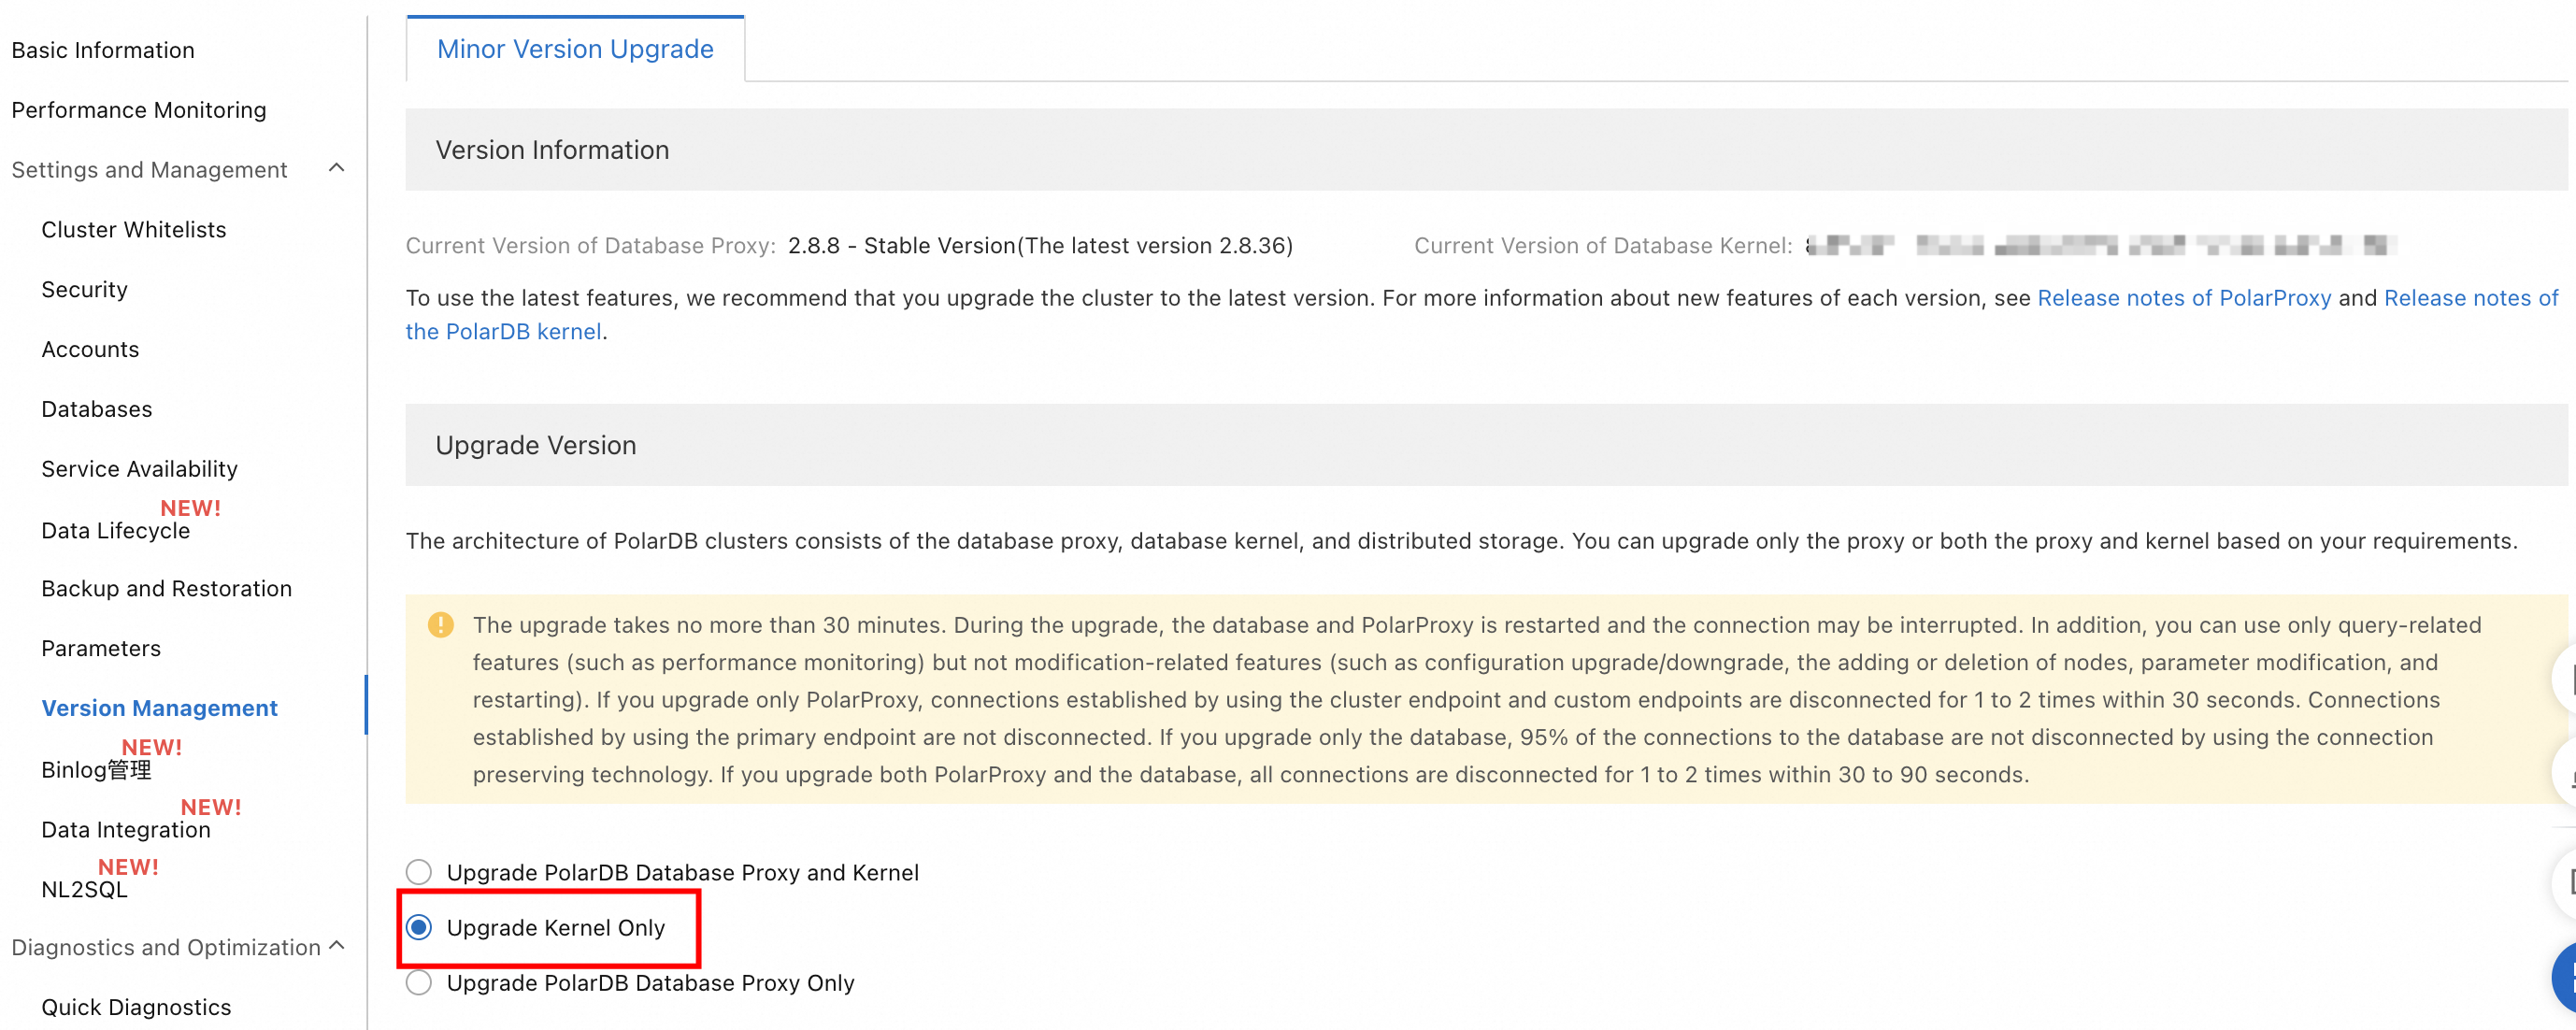This screenshot has width=2576, height=1030.
Task: Open the Databases page
Action: [x=96, y=408]
